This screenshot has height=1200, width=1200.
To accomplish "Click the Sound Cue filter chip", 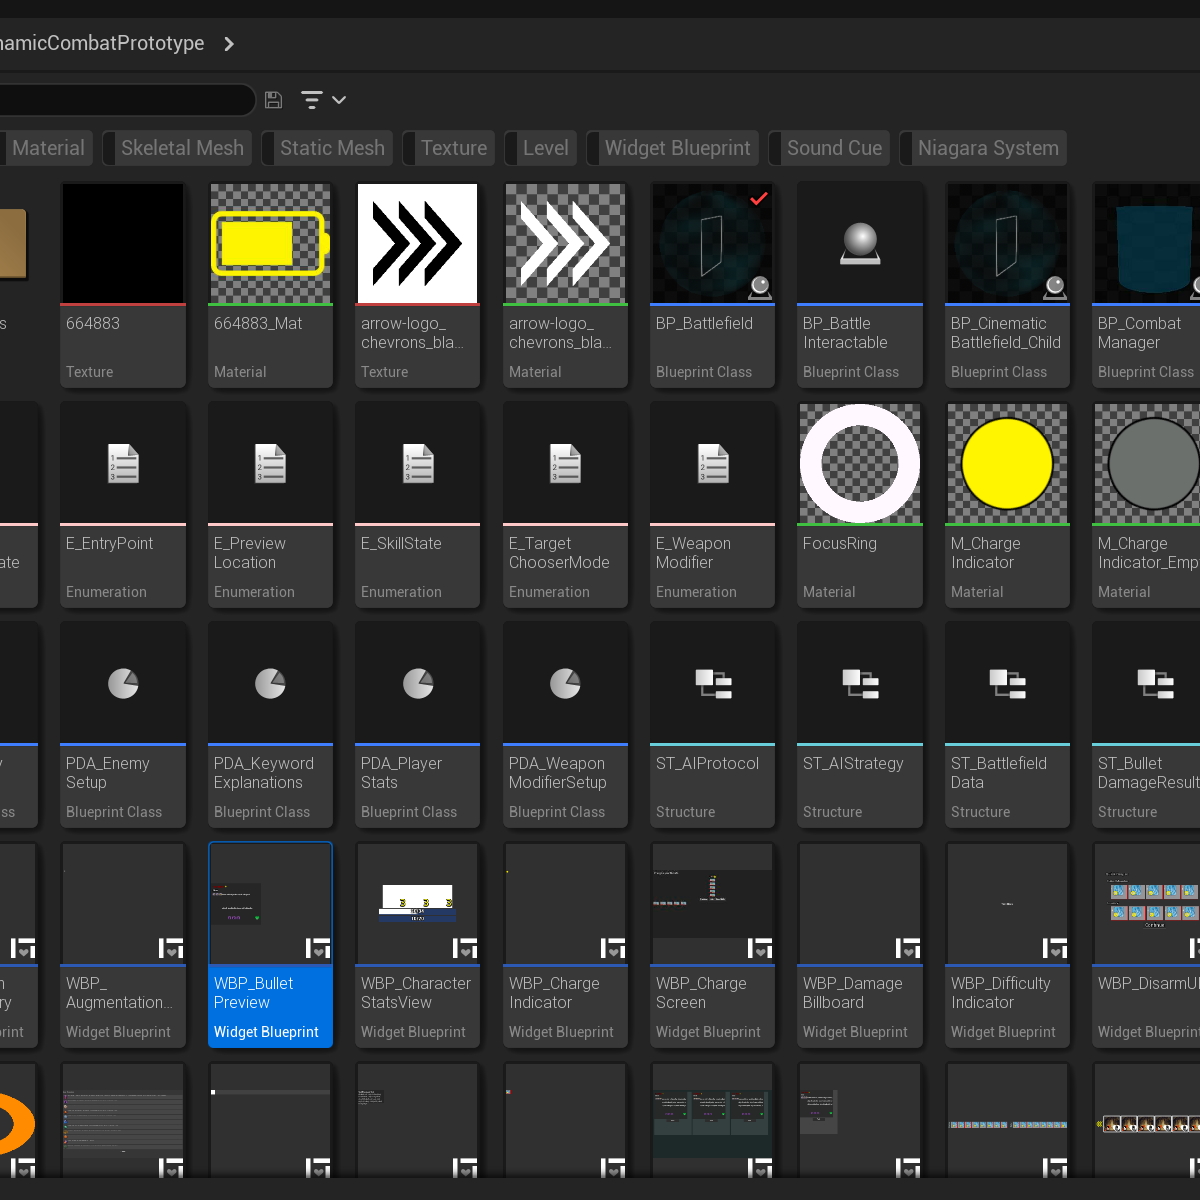I will [x=833, y=148].
